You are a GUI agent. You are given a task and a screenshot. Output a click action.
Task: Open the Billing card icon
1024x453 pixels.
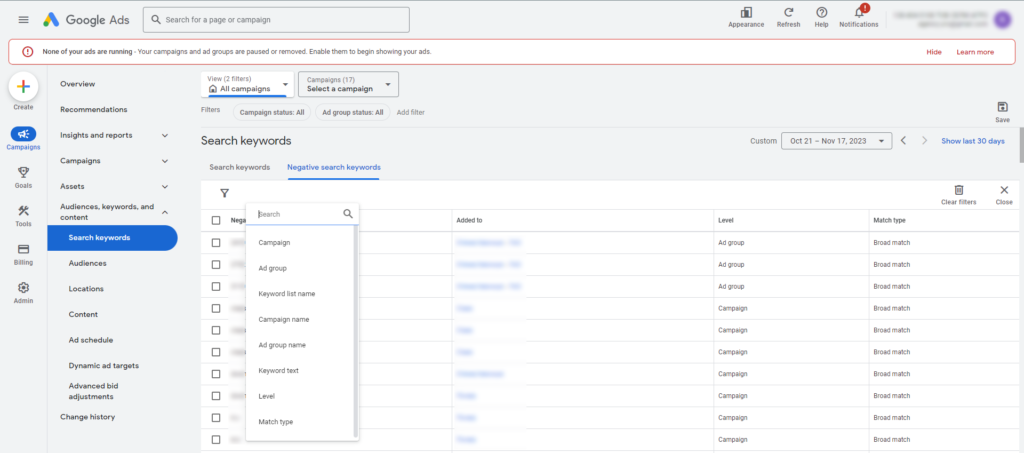[24, 249]
